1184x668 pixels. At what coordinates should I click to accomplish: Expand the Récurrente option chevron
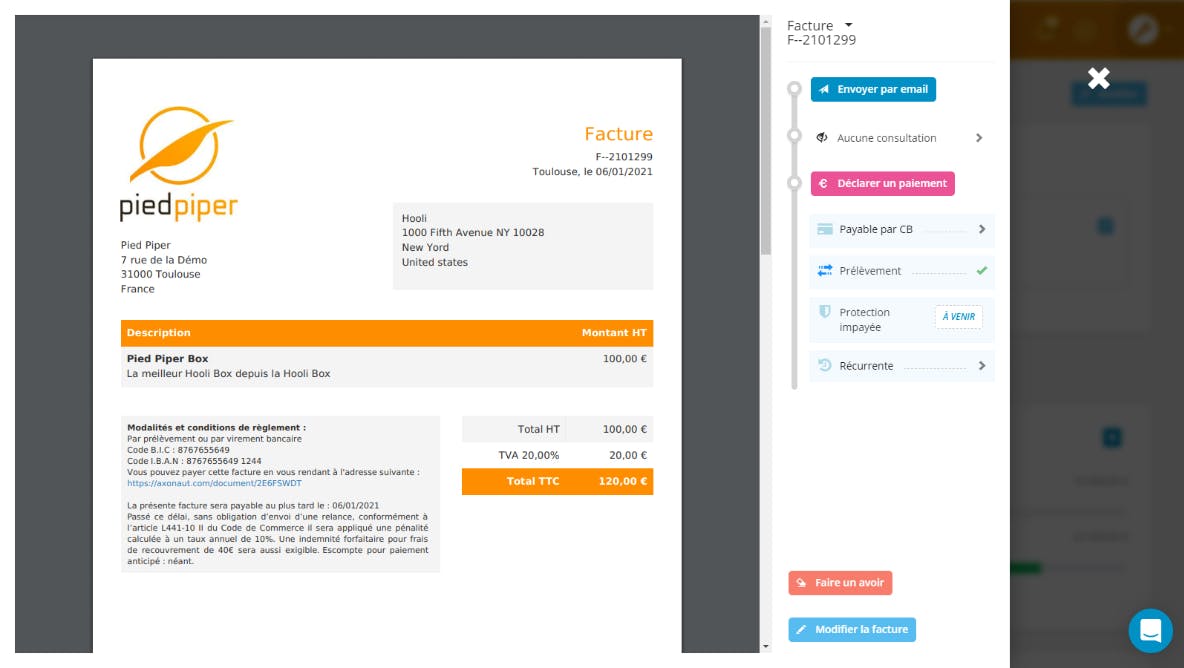click(x=981, y=366)
